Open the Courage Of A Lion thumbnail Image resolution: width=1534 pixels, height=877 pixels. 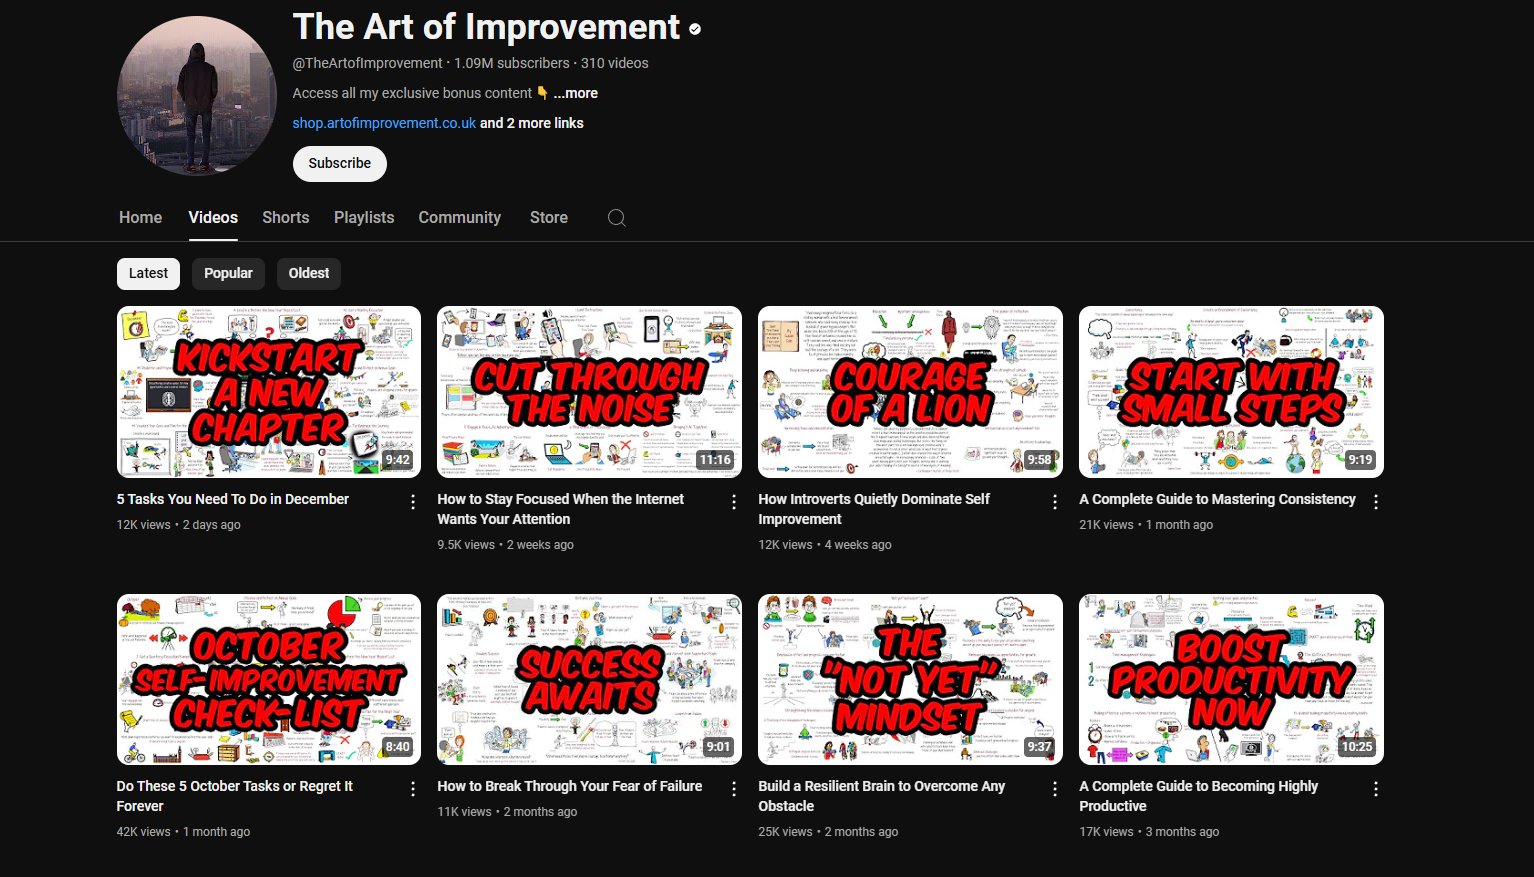pos(910,392)
